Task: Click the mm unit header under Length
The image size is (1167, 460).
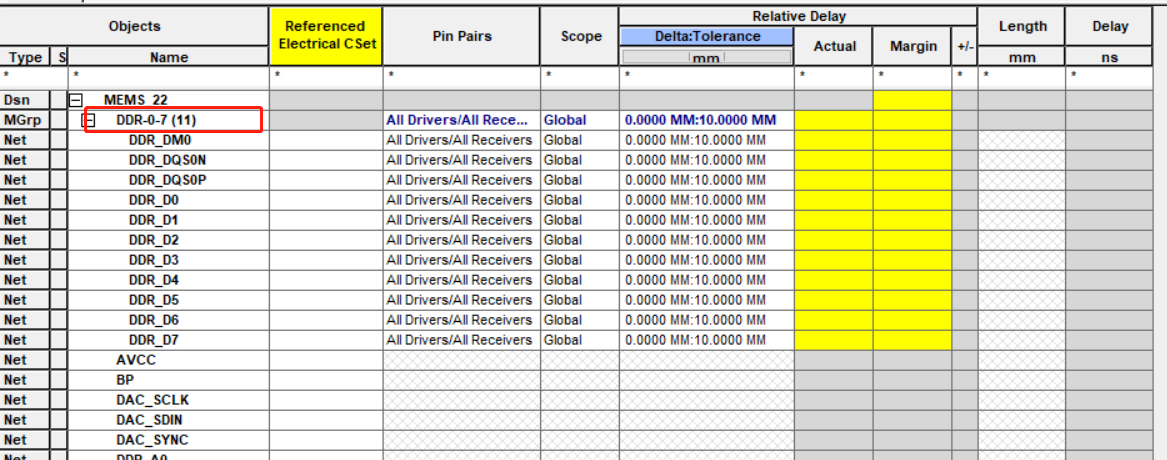Action: (x=1022, y=57)
